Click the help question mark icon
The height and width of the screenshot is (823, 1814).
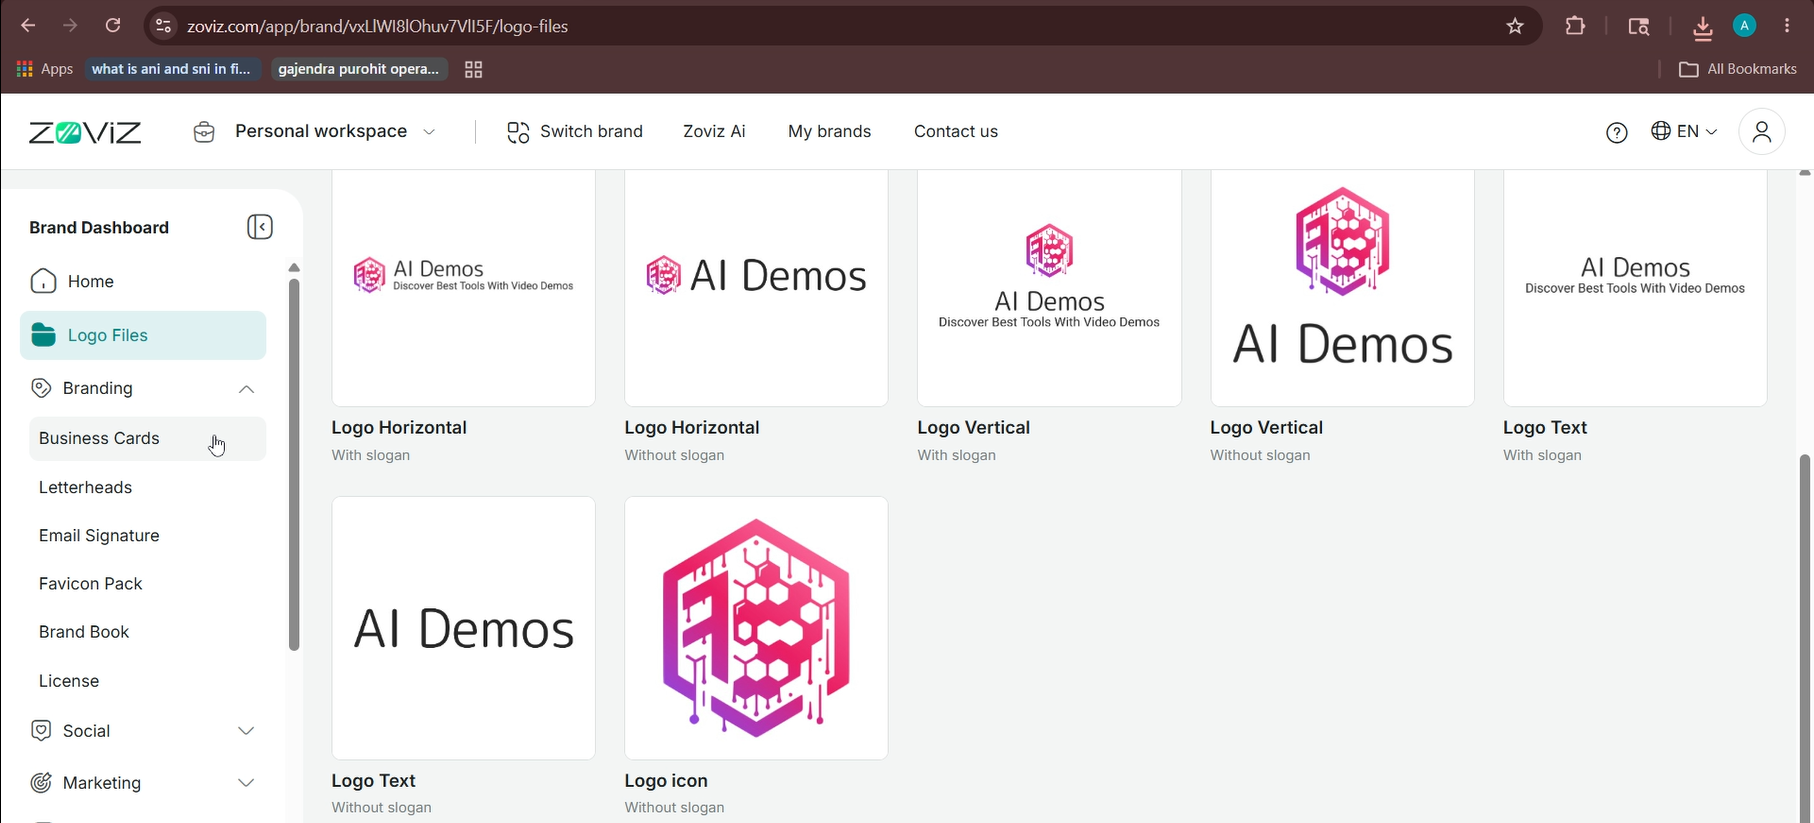coord(1617,132)
